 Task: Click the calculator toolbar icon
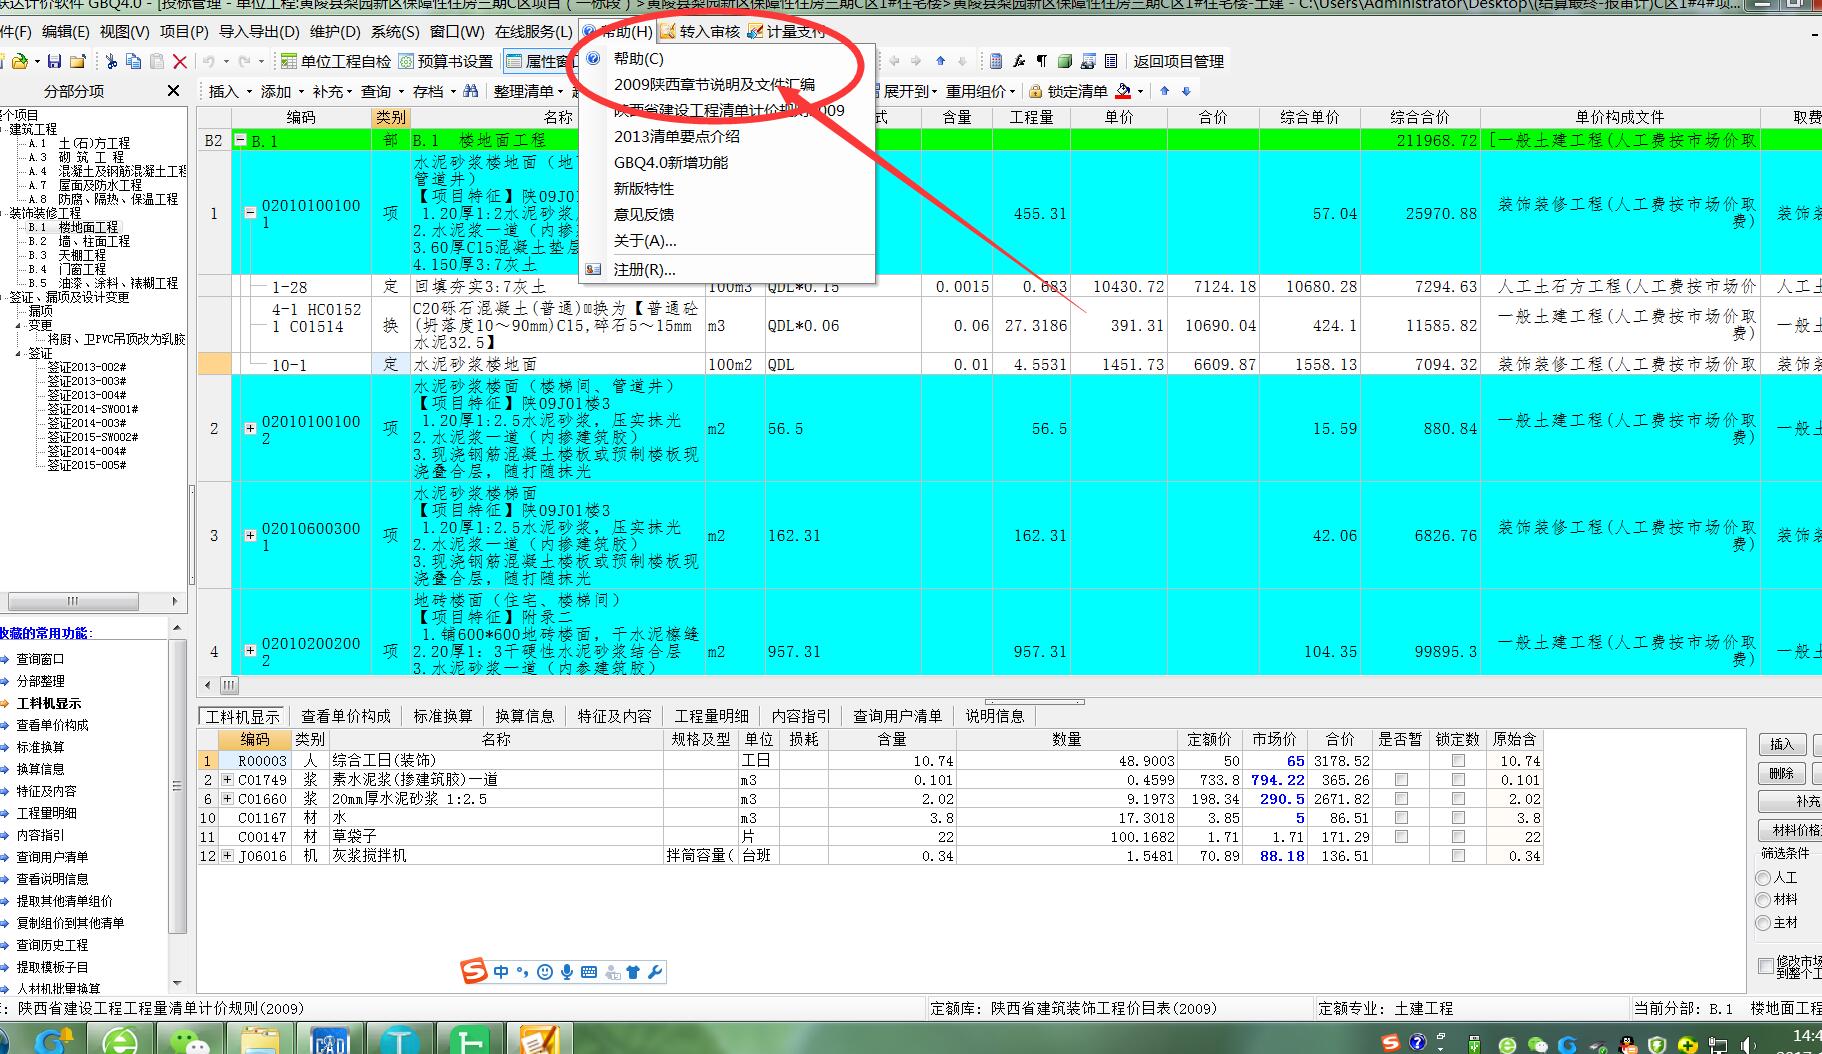click(x=996, y=62)
